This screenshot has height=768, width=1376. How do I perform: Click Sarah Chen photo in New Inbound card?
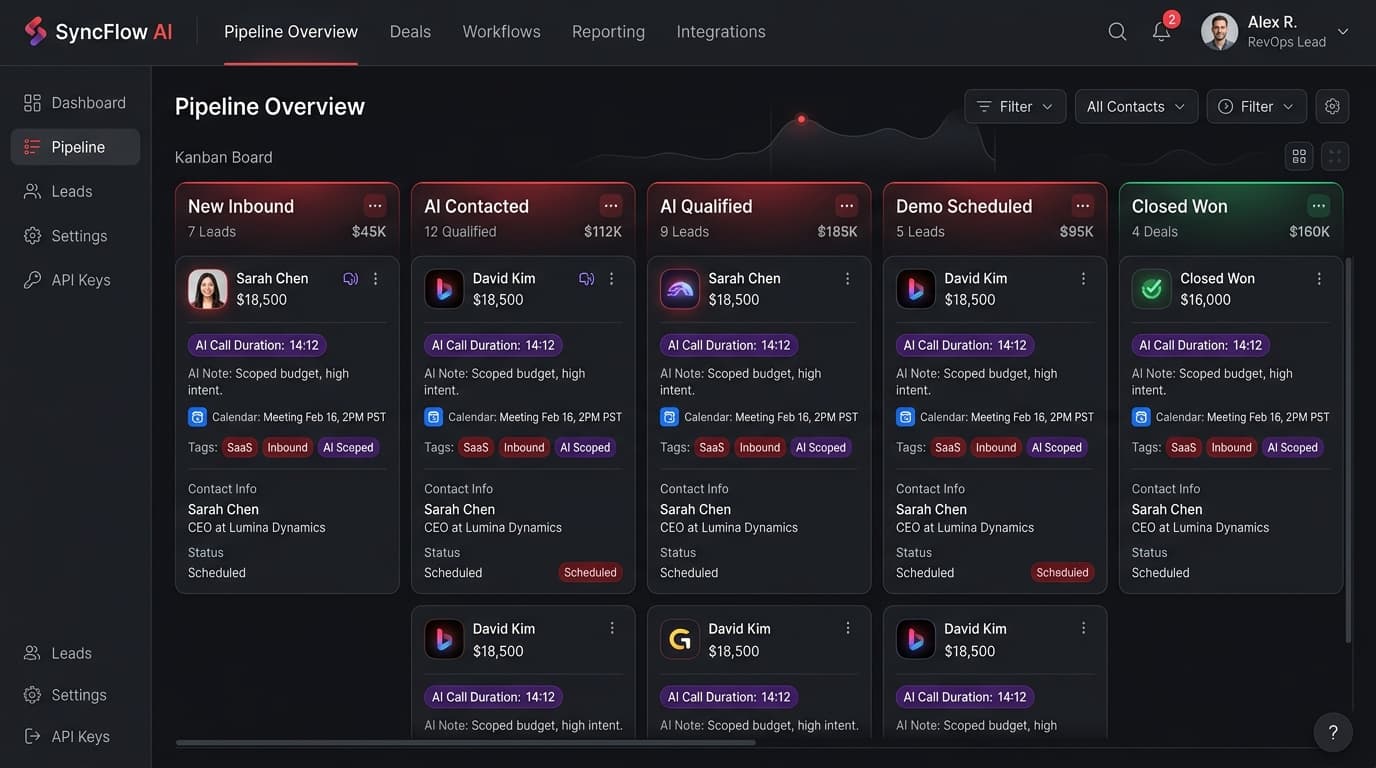(208, 289)
